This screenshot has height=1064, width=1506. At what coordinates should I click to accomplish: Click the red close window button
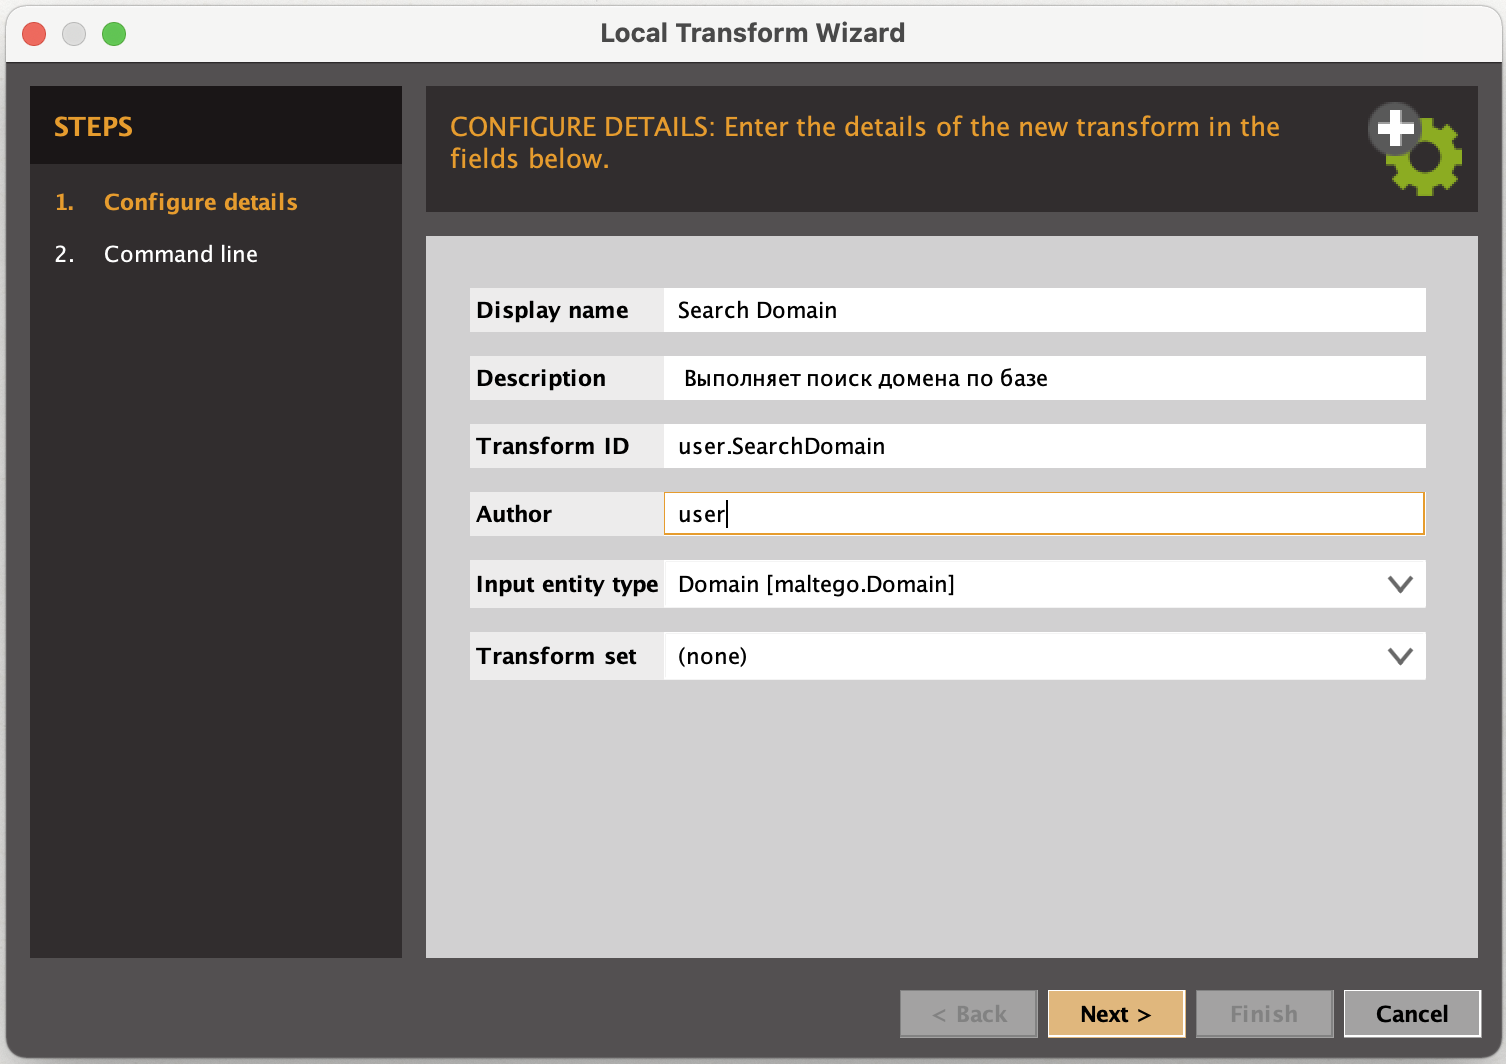34,34
